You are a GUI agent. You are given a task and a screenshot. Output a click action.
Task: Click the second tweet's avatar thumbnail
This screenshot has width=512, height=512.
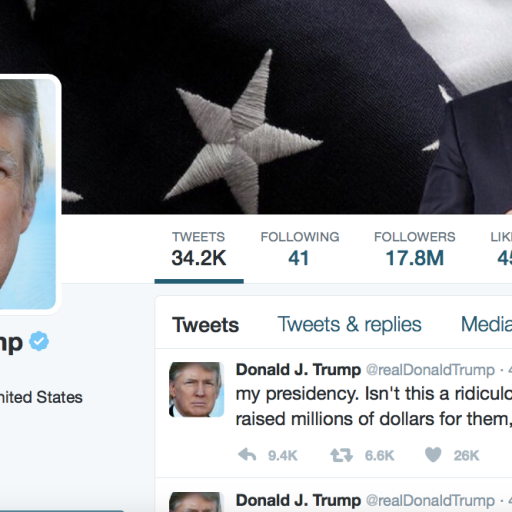196,502
